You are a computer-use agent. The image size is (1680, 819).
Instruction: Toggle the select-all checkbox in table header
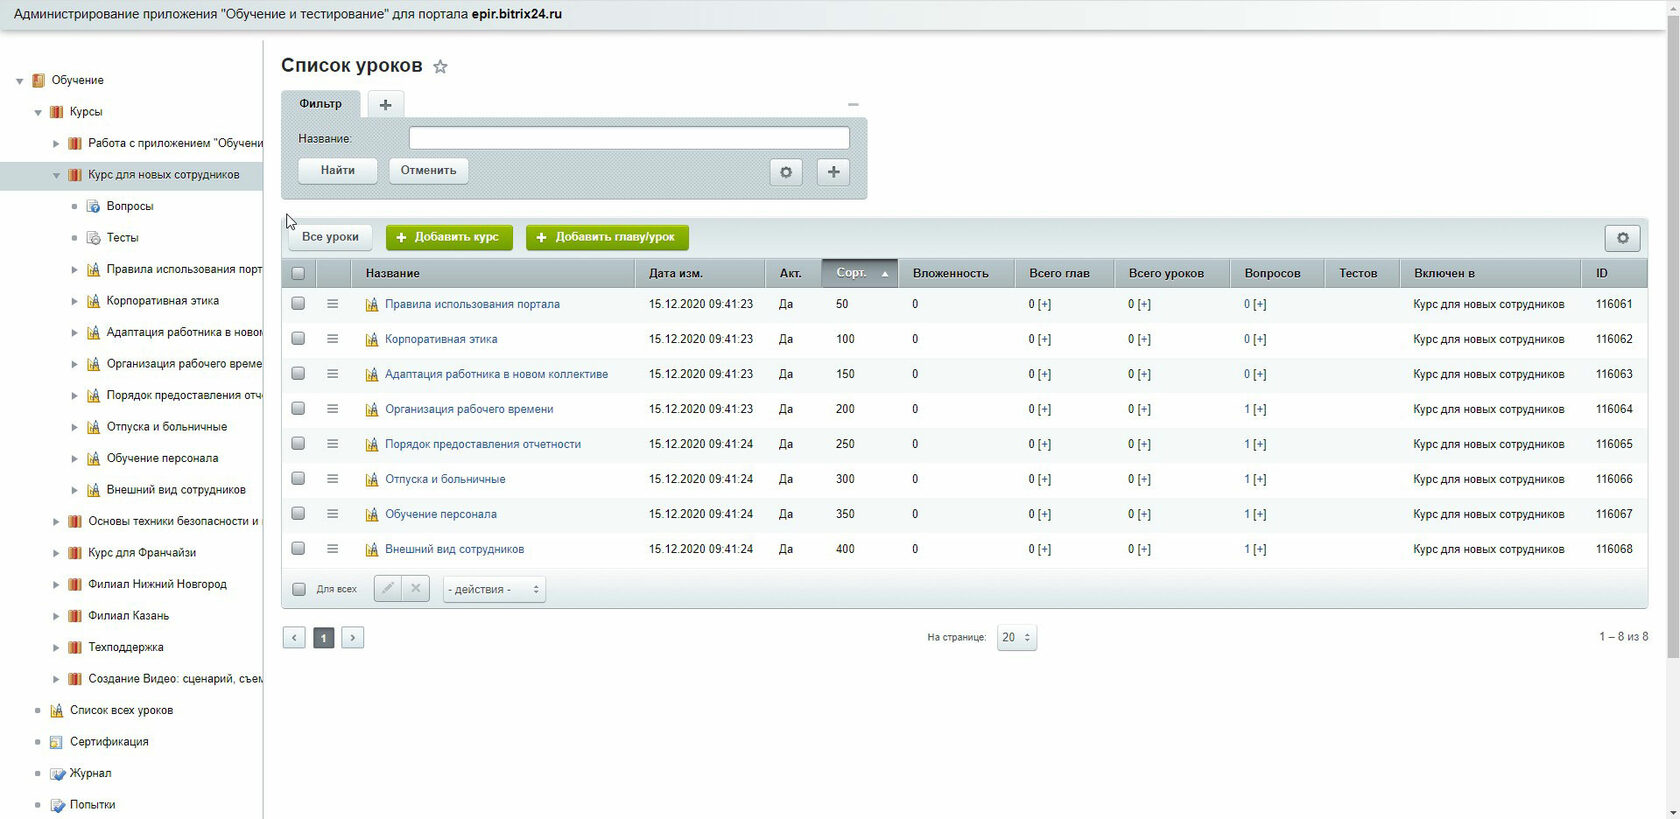298,273
